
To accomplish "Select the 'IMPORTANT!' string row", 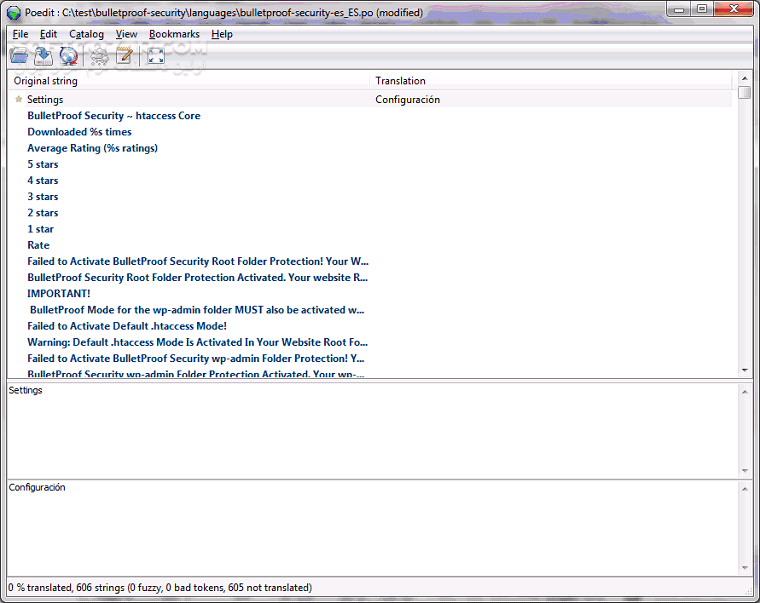I will point(58,294).
